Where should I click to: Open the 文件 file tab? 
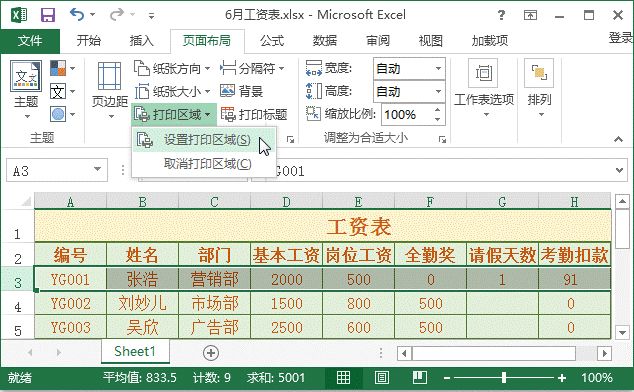coord(30,40)
